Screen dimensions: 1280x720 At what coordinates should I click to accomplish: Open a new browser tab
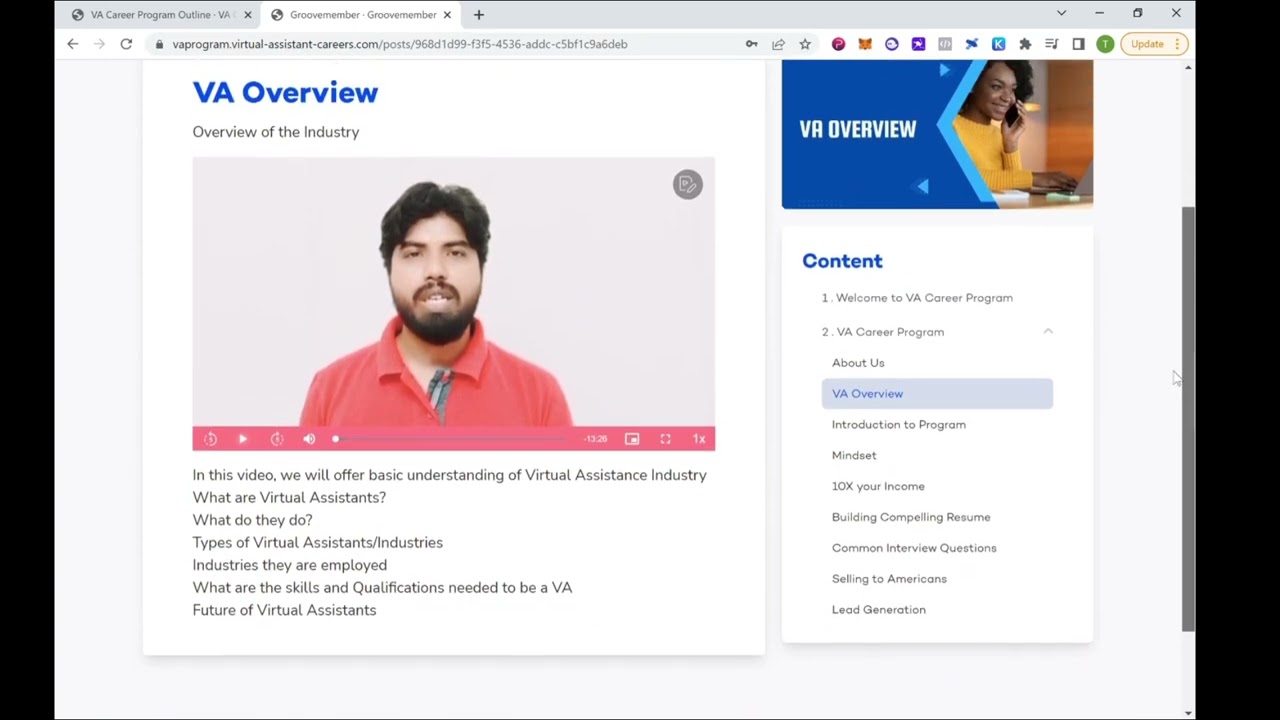479,15
